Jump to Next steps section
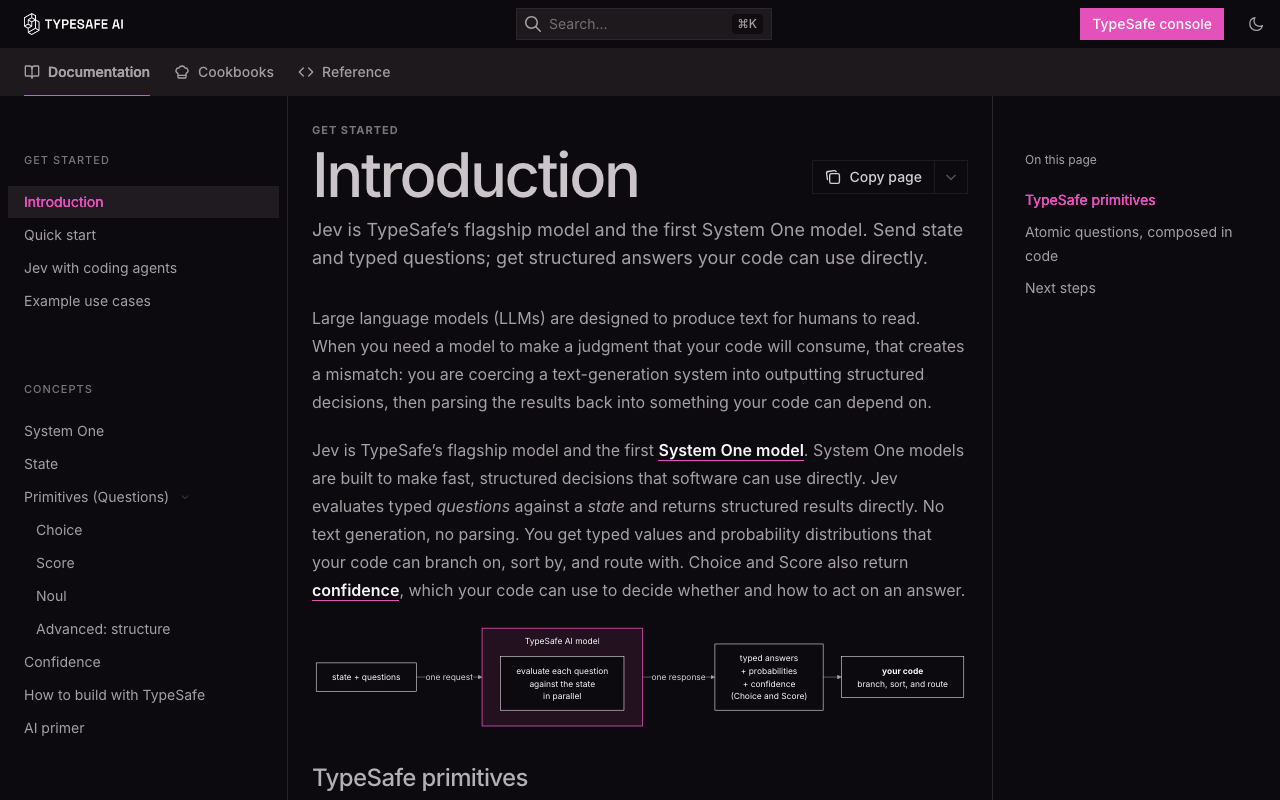 tap(1060, 288)
